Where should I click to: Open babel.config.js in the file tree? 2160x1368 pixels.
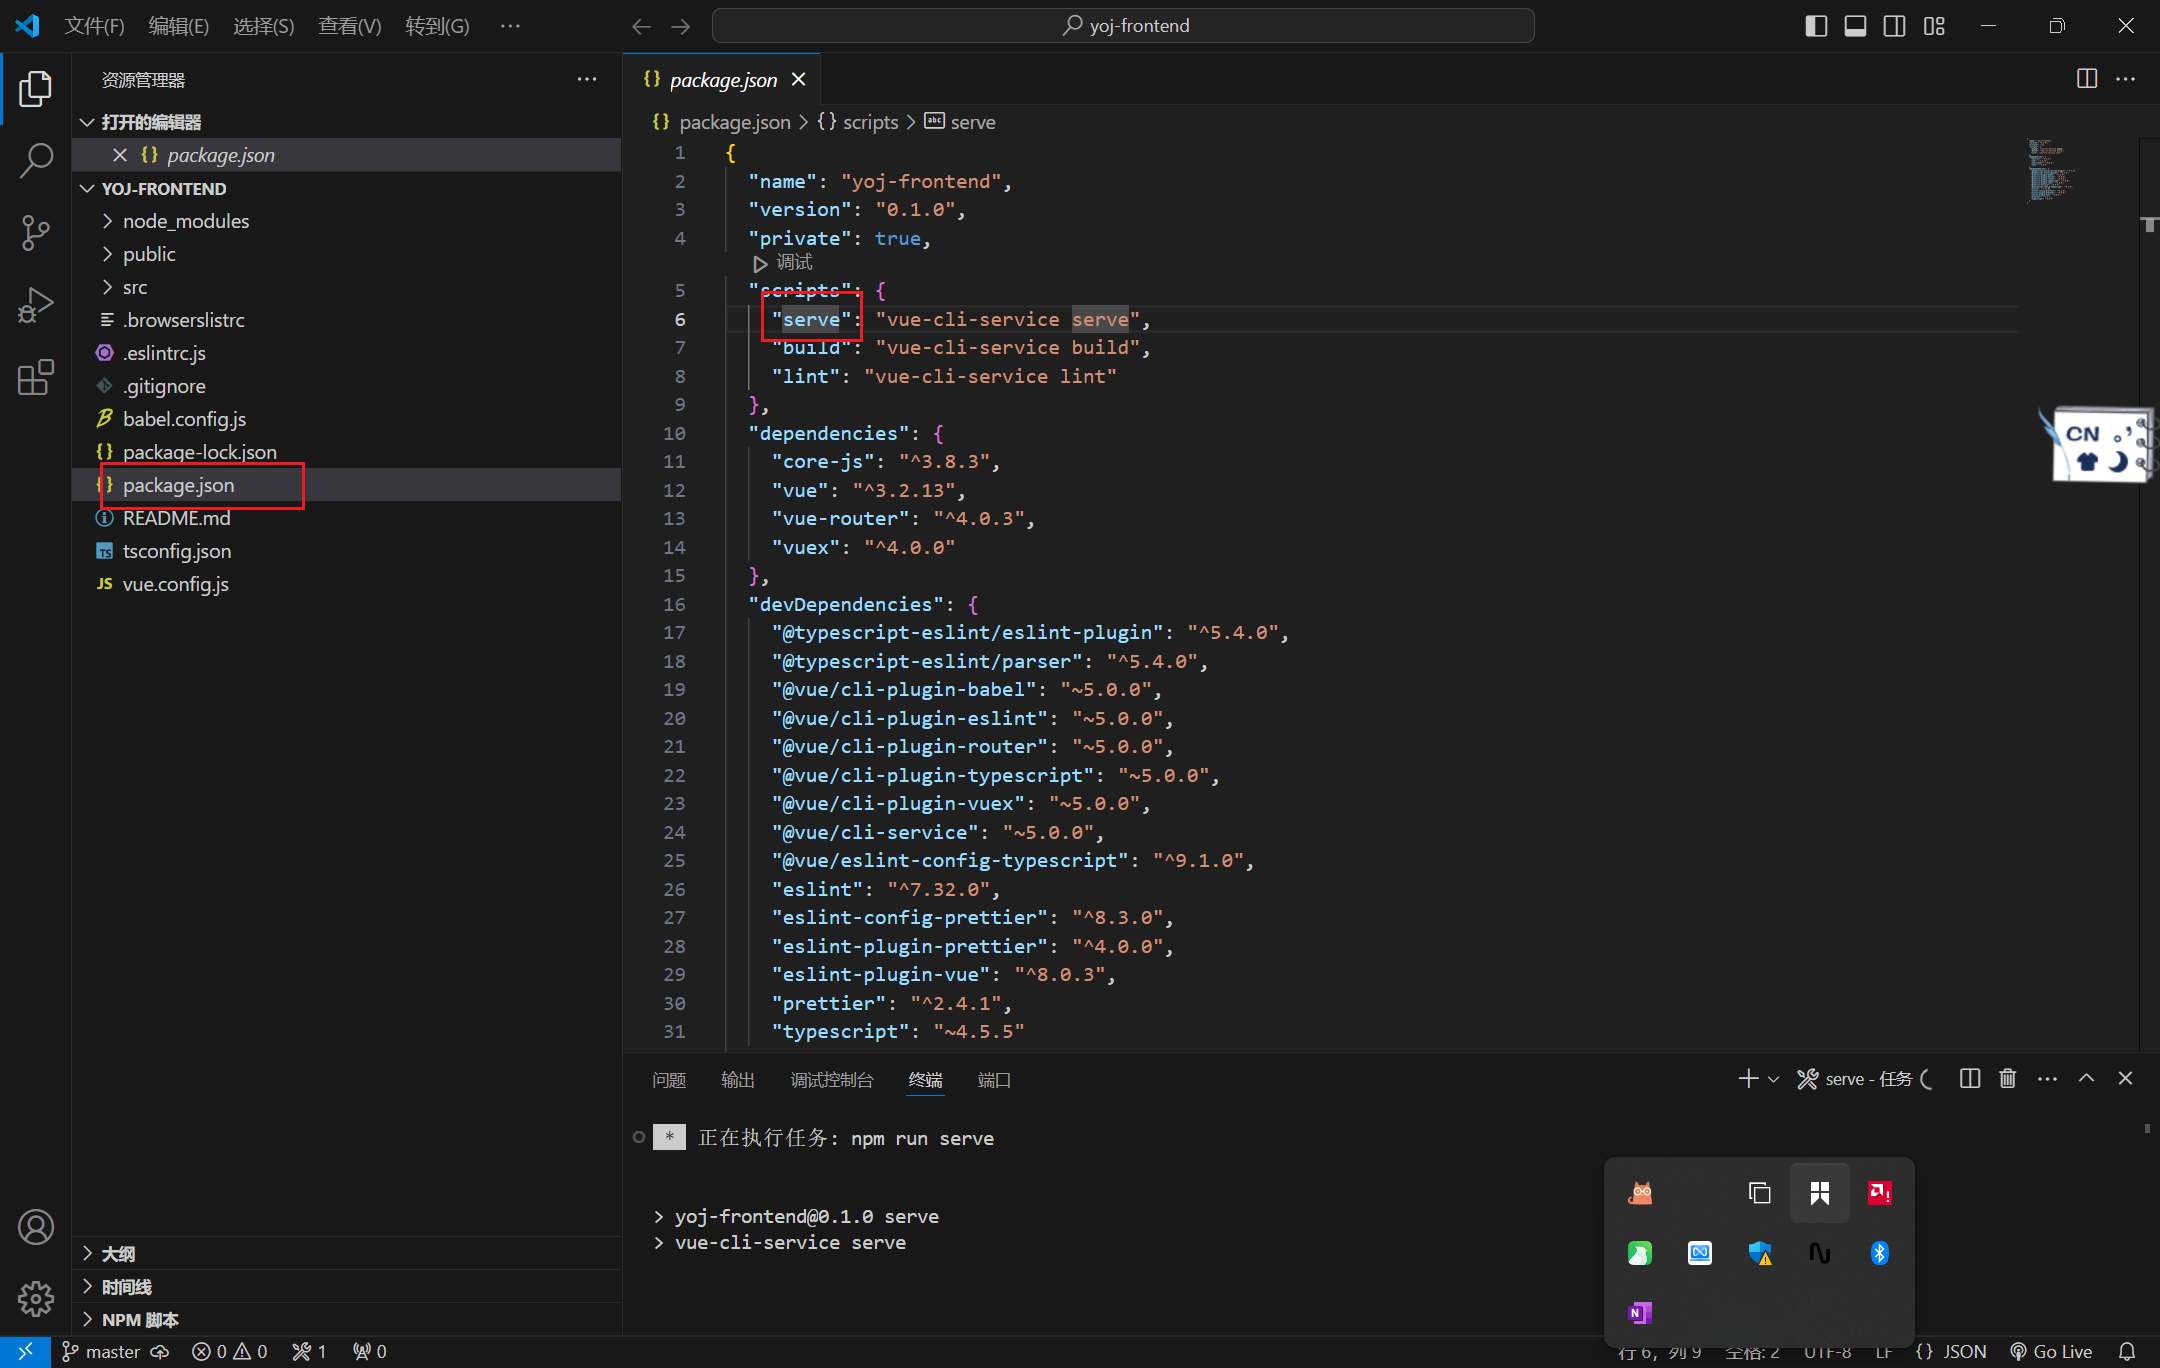[x=184, y=419]
